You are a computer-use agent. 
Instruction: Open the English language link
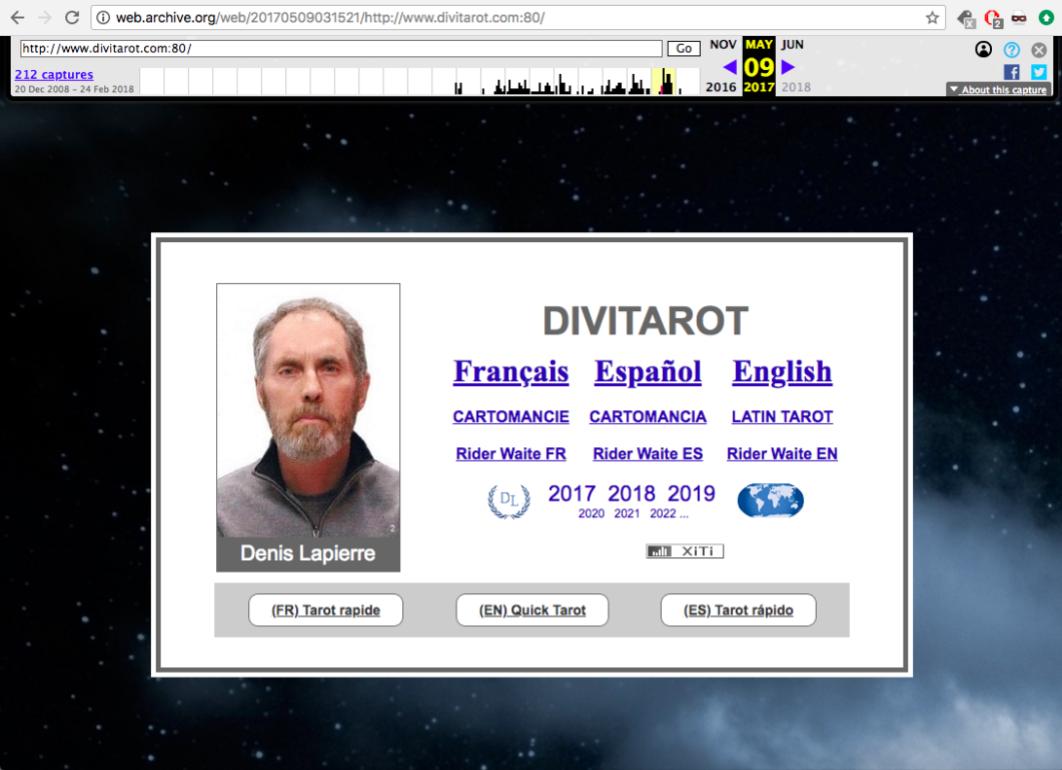tap(782, 372)
